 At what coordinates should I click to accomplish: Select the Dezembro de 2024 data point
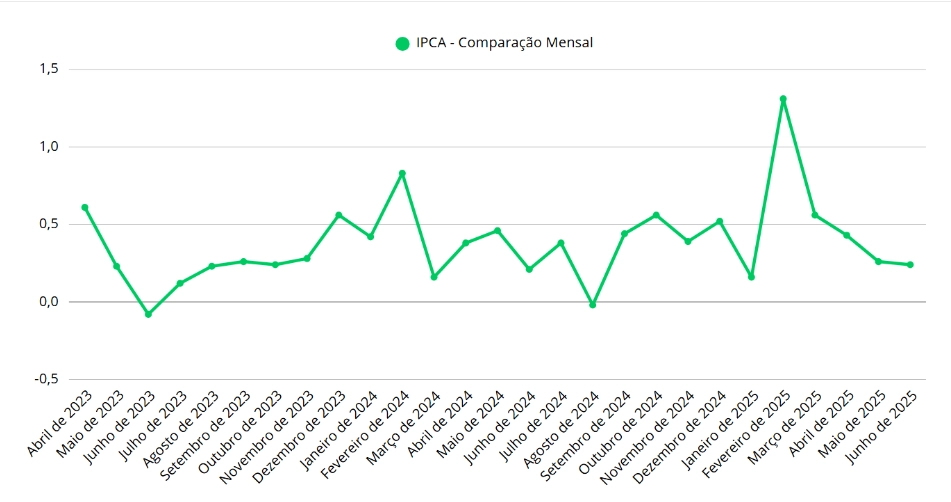coord(720,221)
